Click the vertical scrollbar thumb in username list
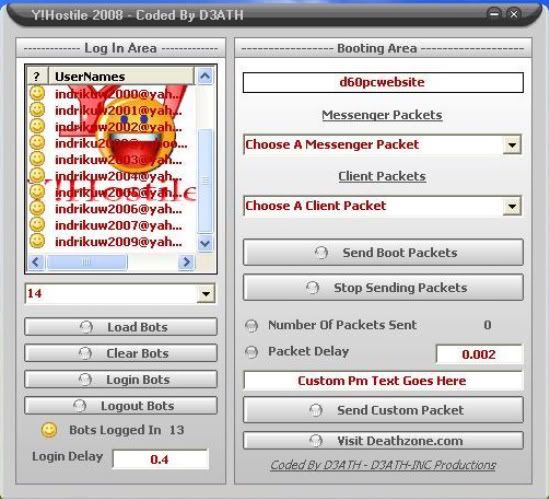 point(205,181)
